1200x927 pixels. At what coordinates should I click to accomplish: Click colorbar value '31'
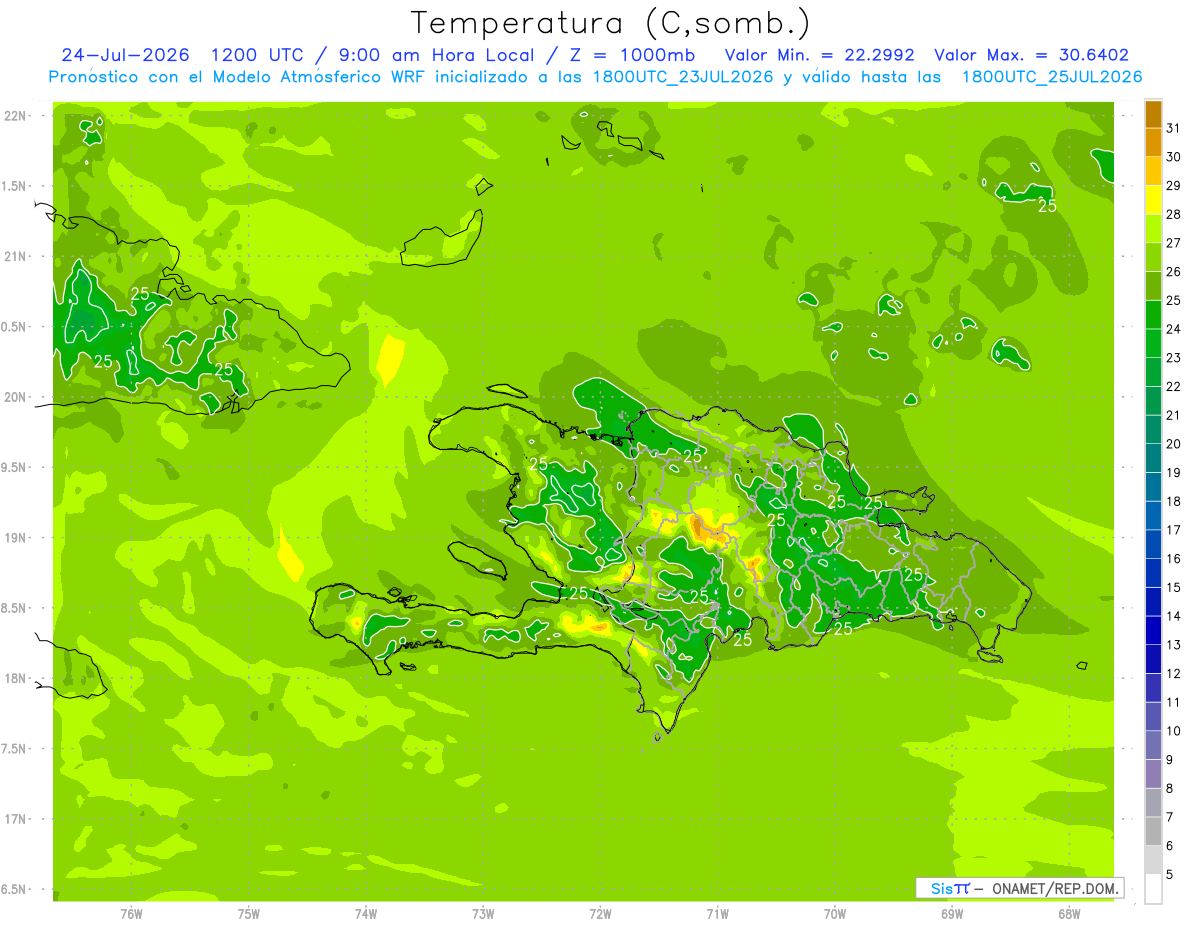point(1174,128)
